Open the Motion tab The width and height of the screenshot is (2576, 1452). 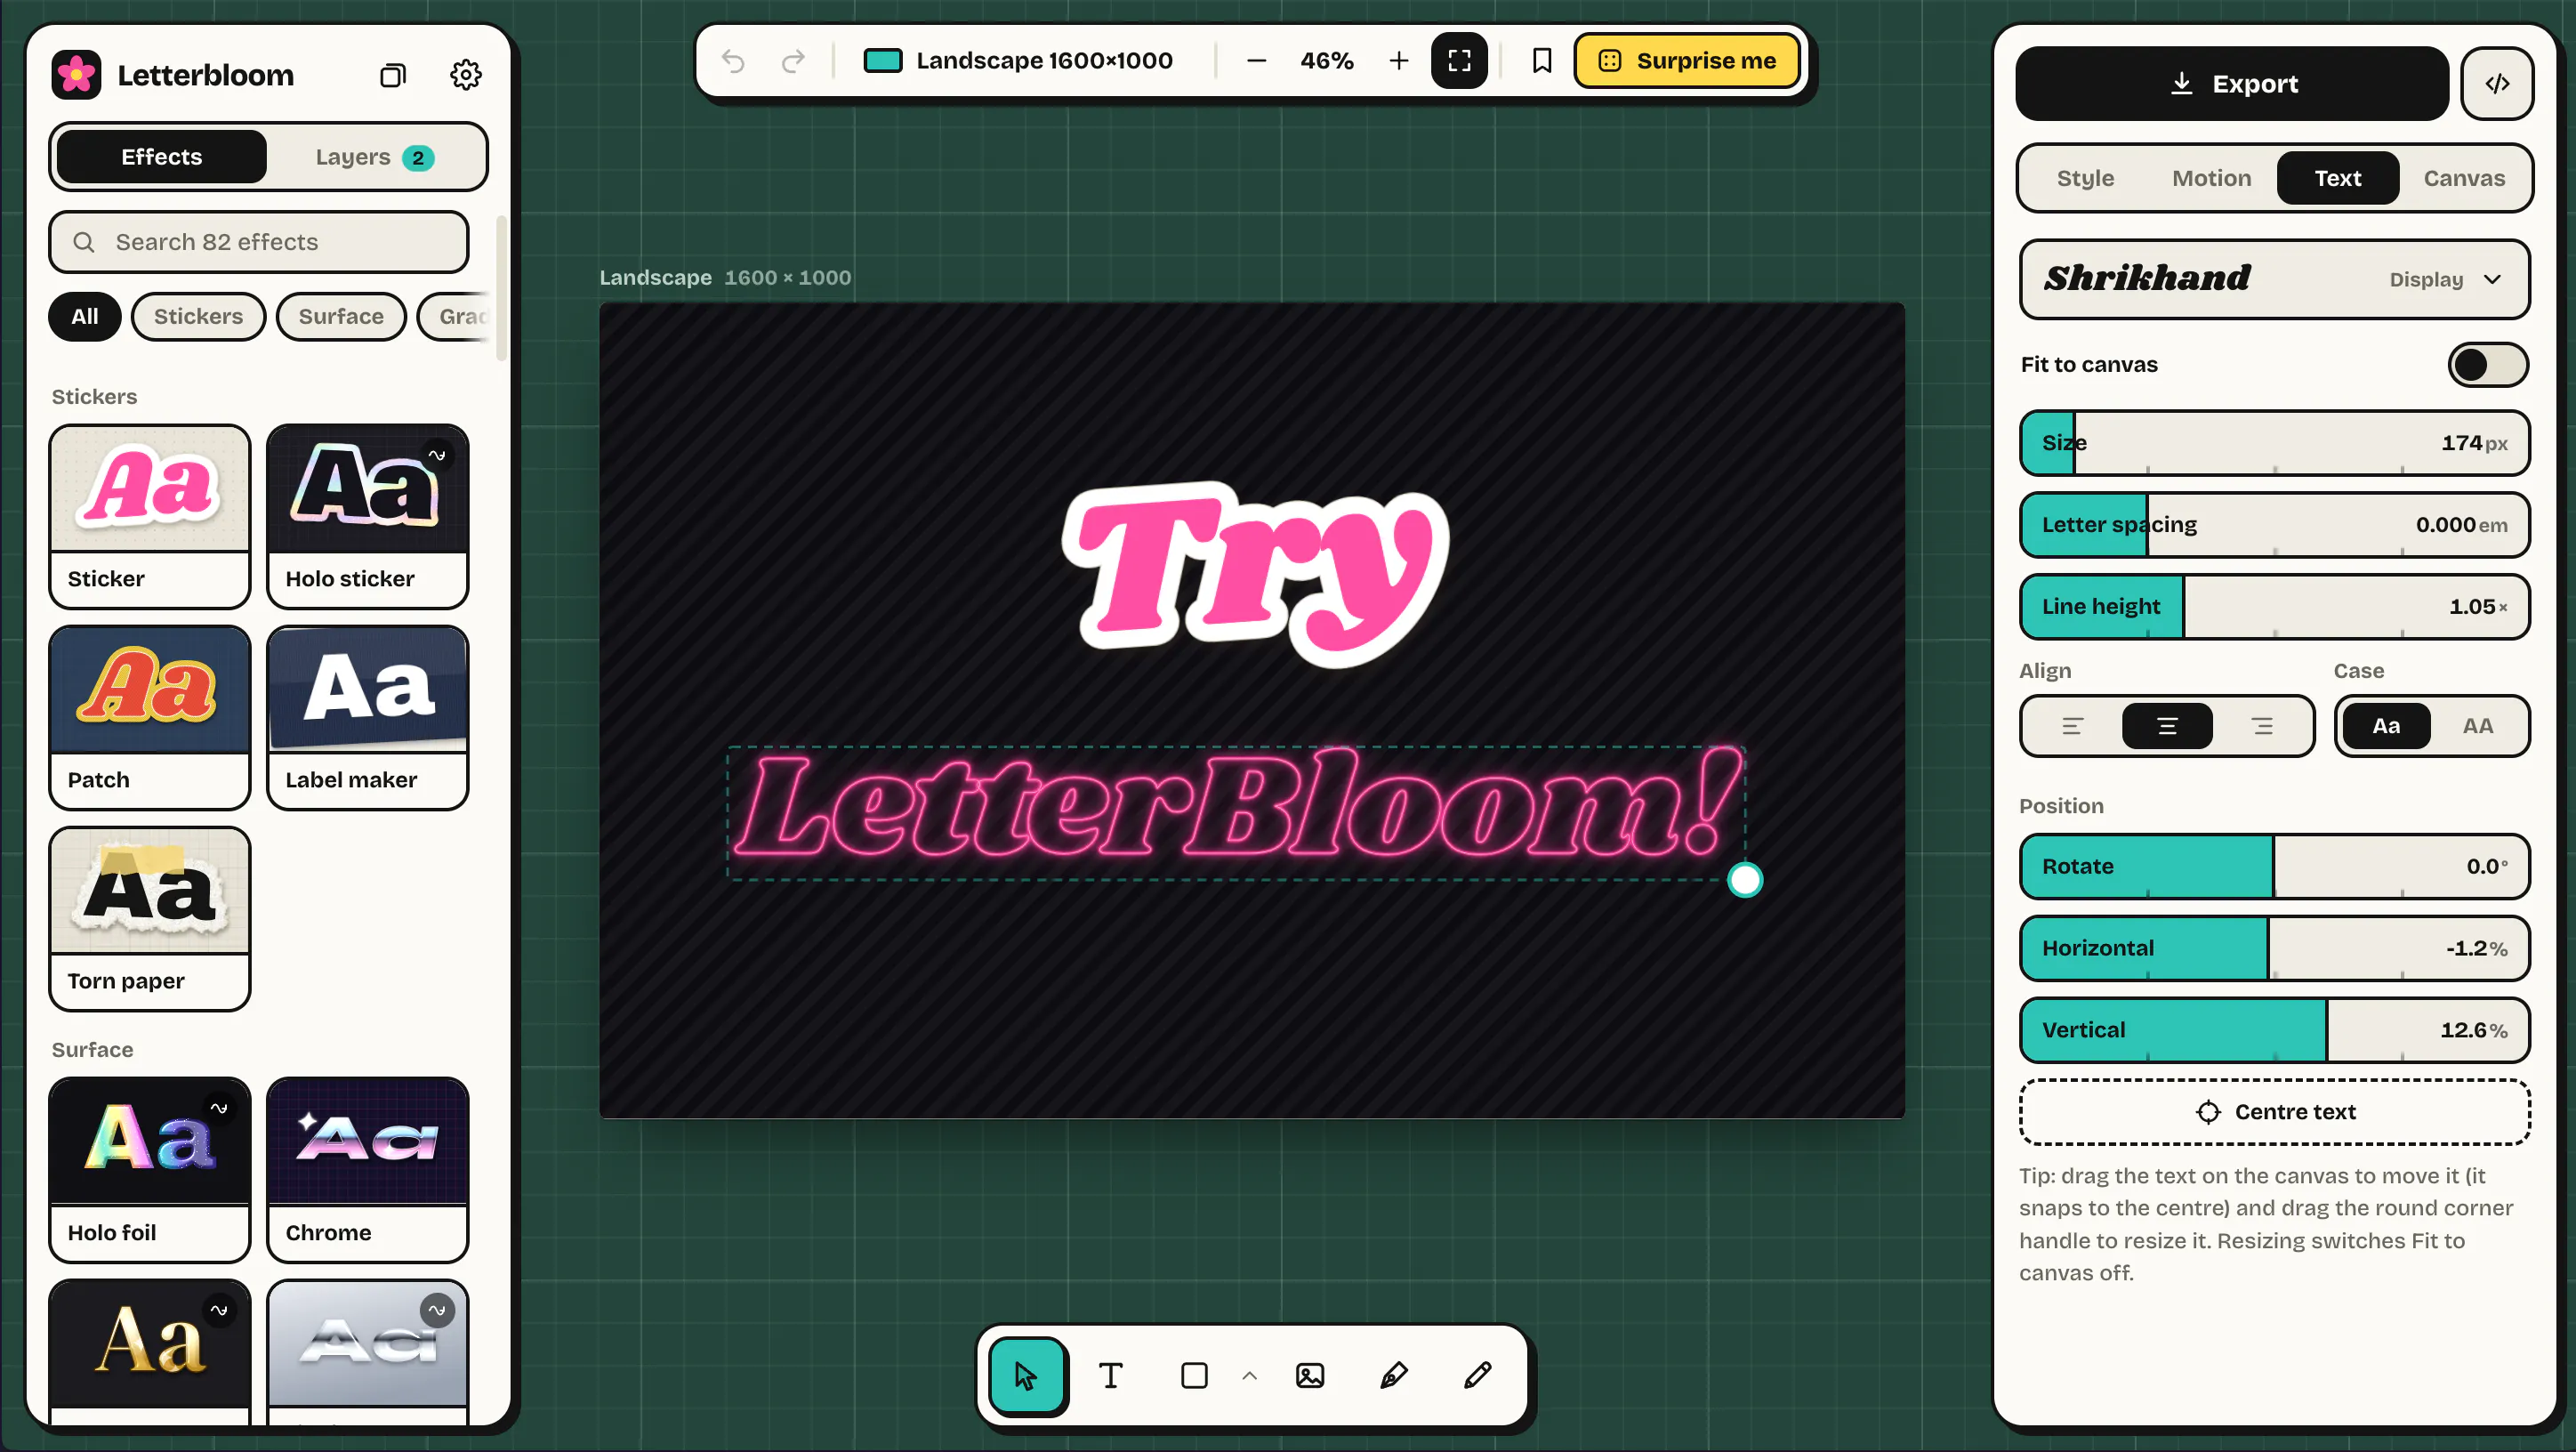[2211, 178]
